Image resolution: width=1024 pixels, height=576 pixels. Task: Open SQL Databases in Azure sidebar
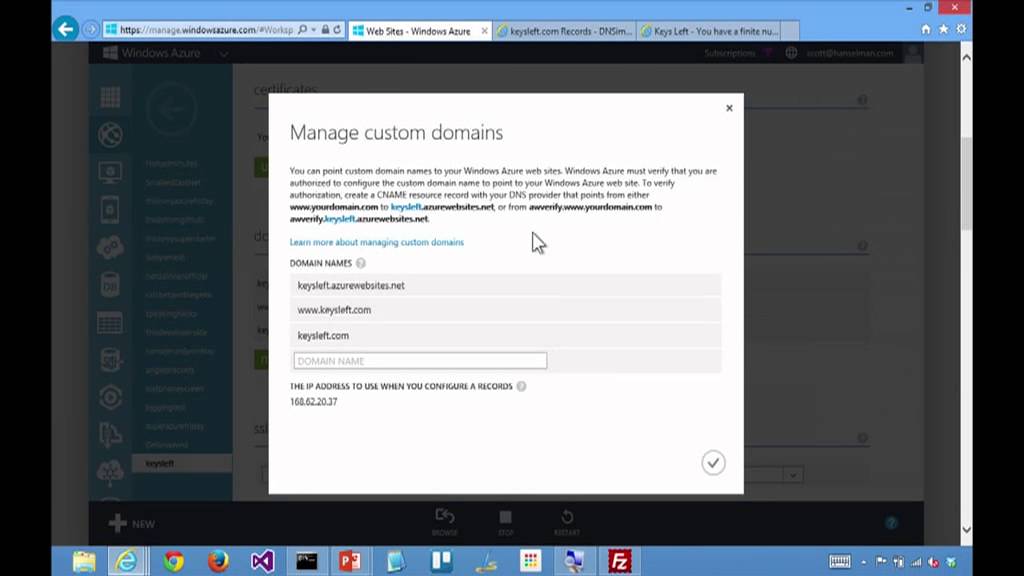[x=110, y=284]
